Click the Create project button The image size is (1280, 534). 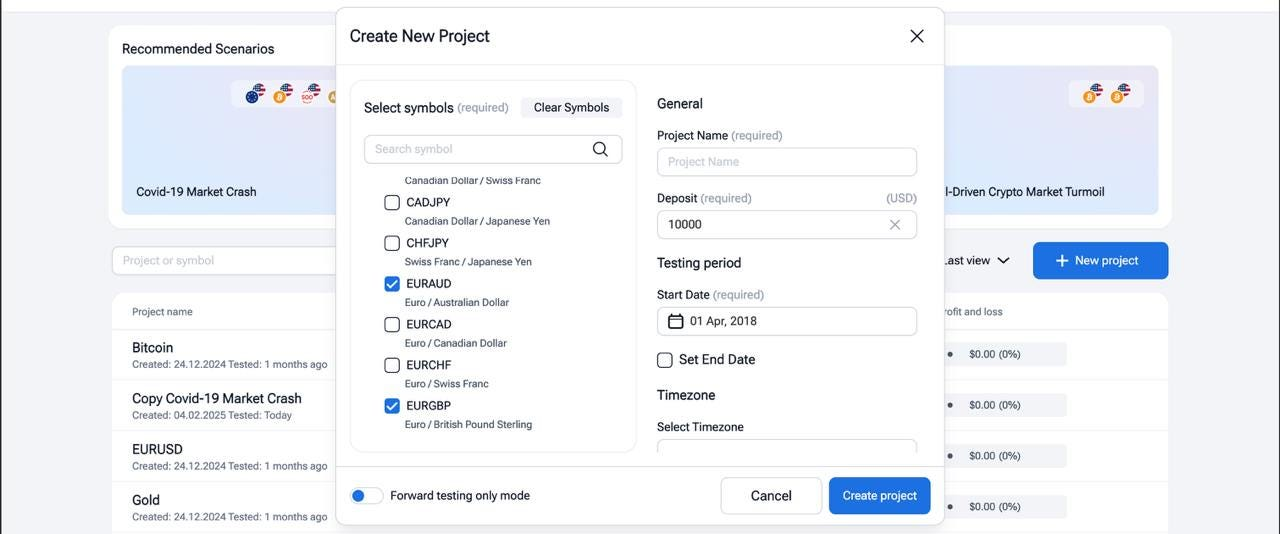coord(880,496)
